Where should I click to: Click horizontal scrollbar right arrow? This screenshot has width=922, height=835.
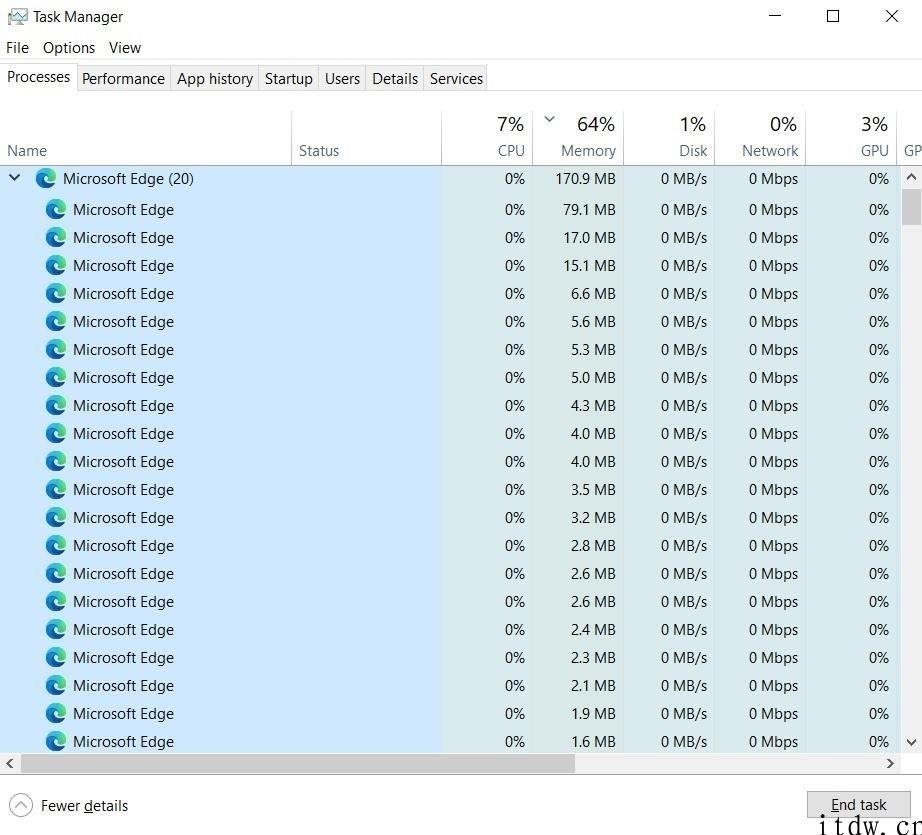click(x=890, y=763)
